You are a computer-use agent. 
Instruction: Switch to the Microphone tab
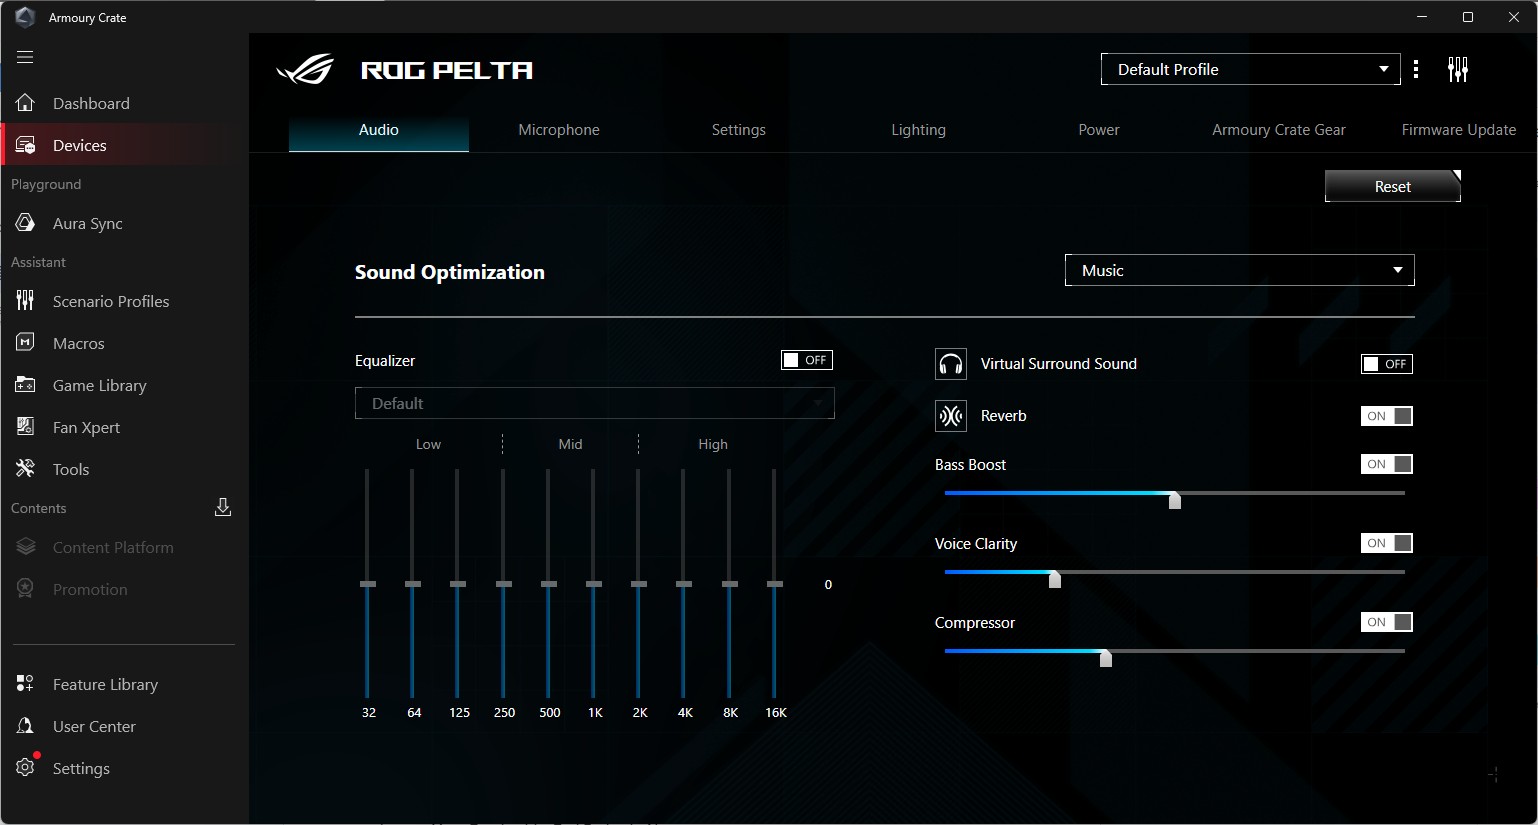[x=559, y=130]
